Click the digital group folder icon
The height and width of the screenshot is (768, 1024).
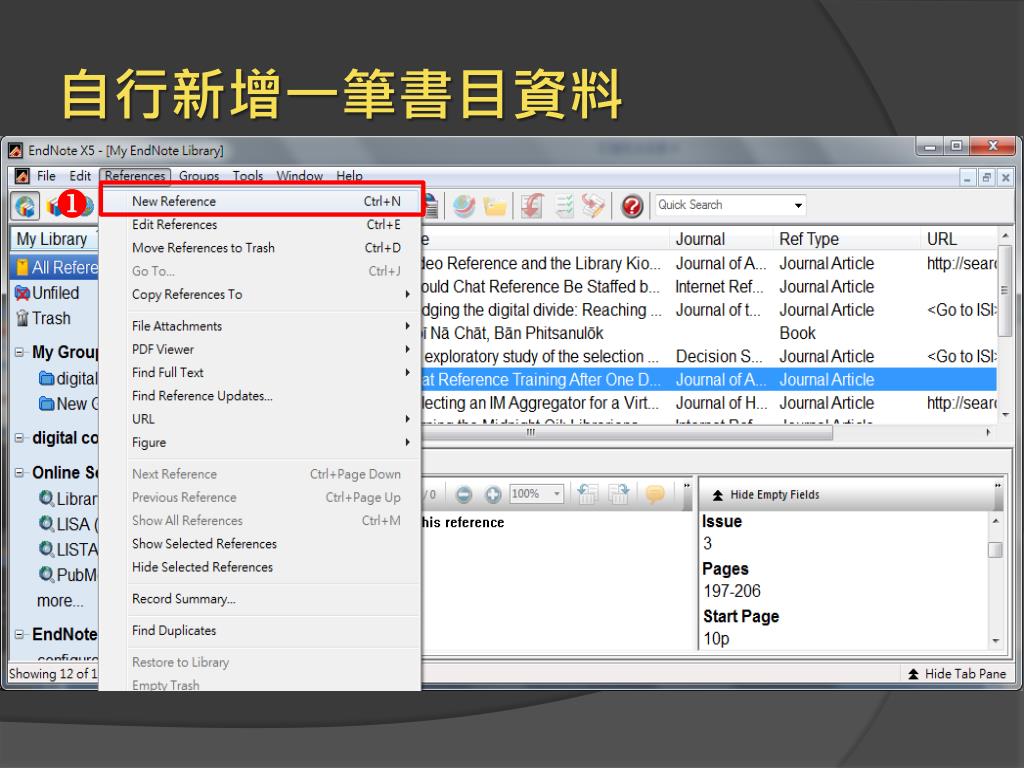pos(46,378)
